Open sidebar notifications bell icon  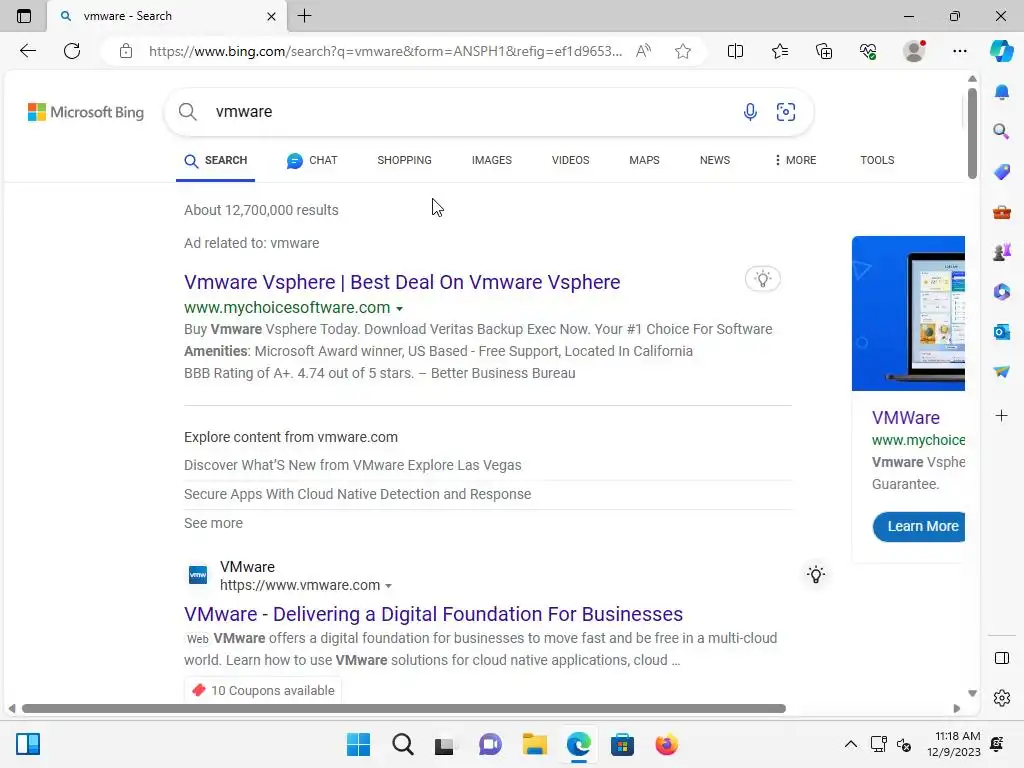[1001, 92]
